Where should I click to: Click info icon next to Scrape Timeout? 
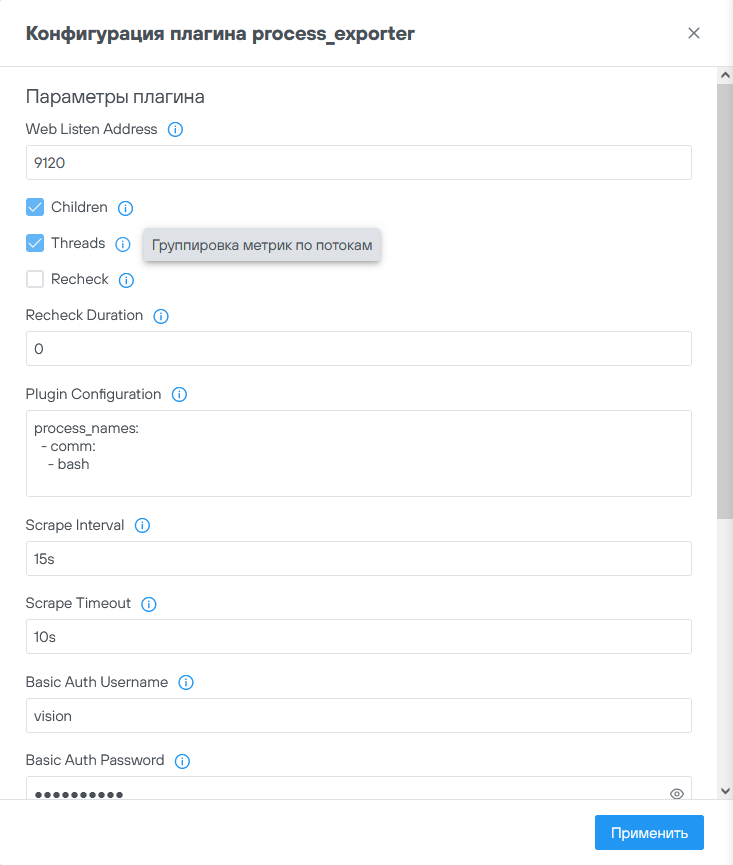pos(149,604)
